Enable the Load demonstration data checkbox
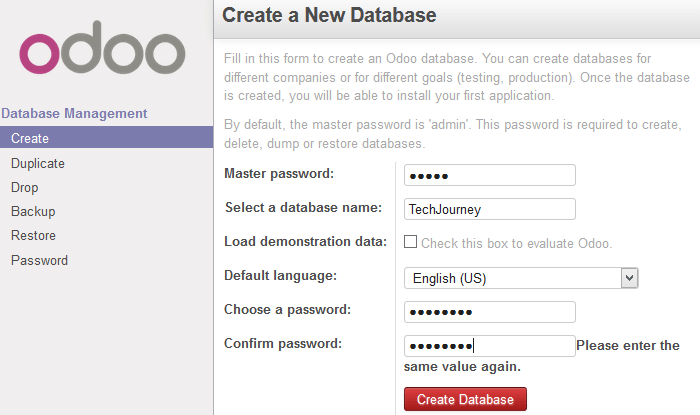 point(410,242)
